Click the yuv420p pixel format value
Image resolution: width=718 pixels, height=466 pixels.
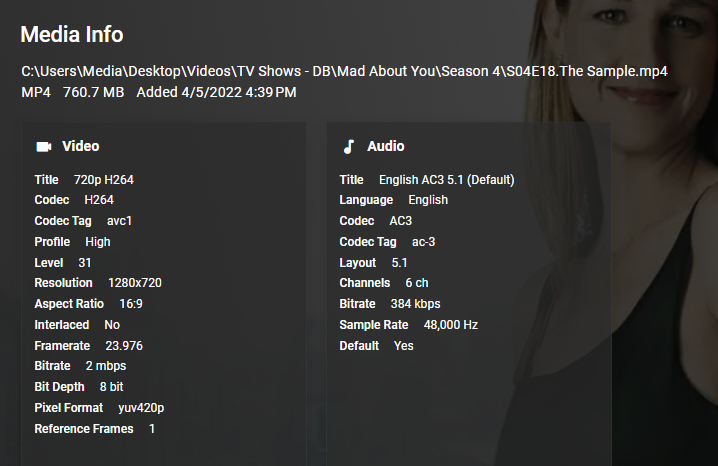[x=139, y=408]
